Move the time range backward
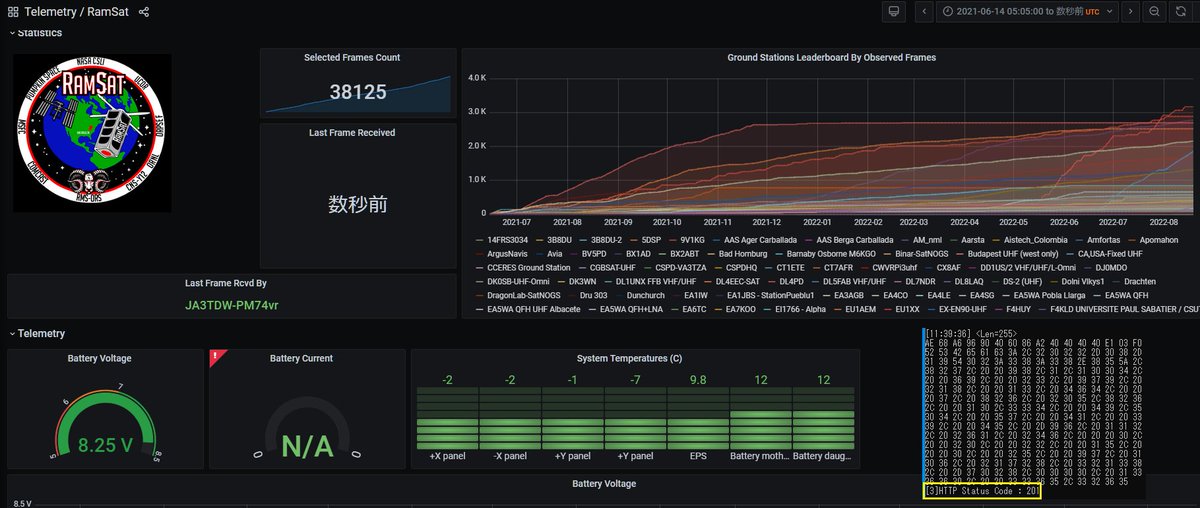 [x=923, y=11]
